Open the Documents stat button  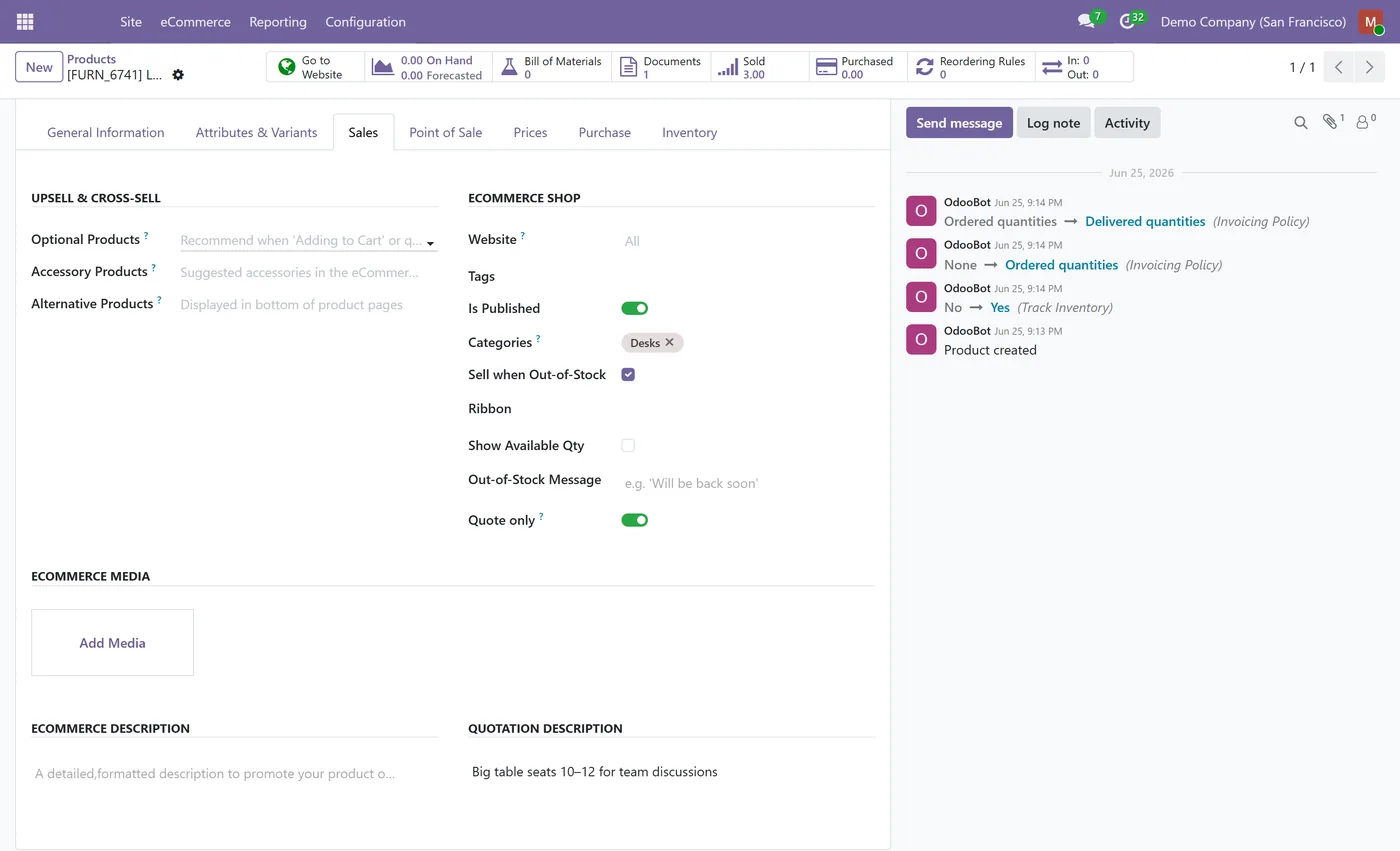coord(661,67)
